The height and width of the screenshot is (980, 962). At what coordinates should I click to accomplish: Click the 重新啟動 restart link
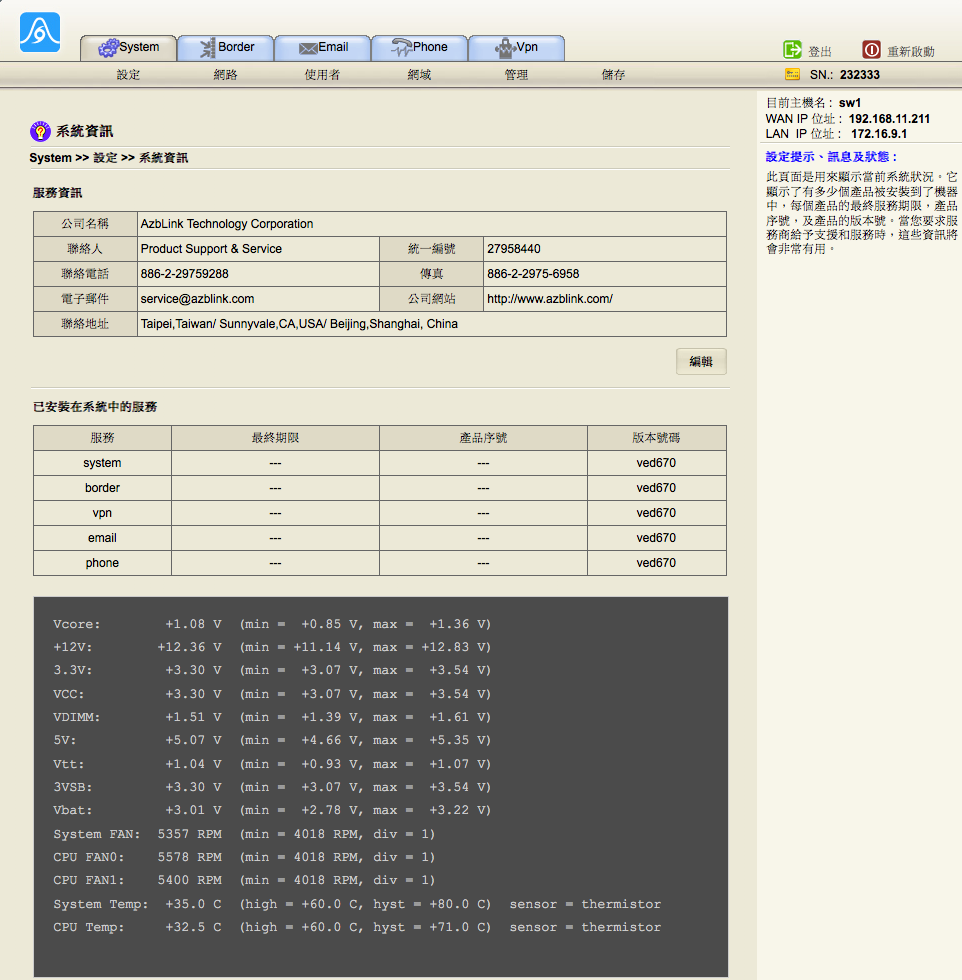tap(910, 51)
